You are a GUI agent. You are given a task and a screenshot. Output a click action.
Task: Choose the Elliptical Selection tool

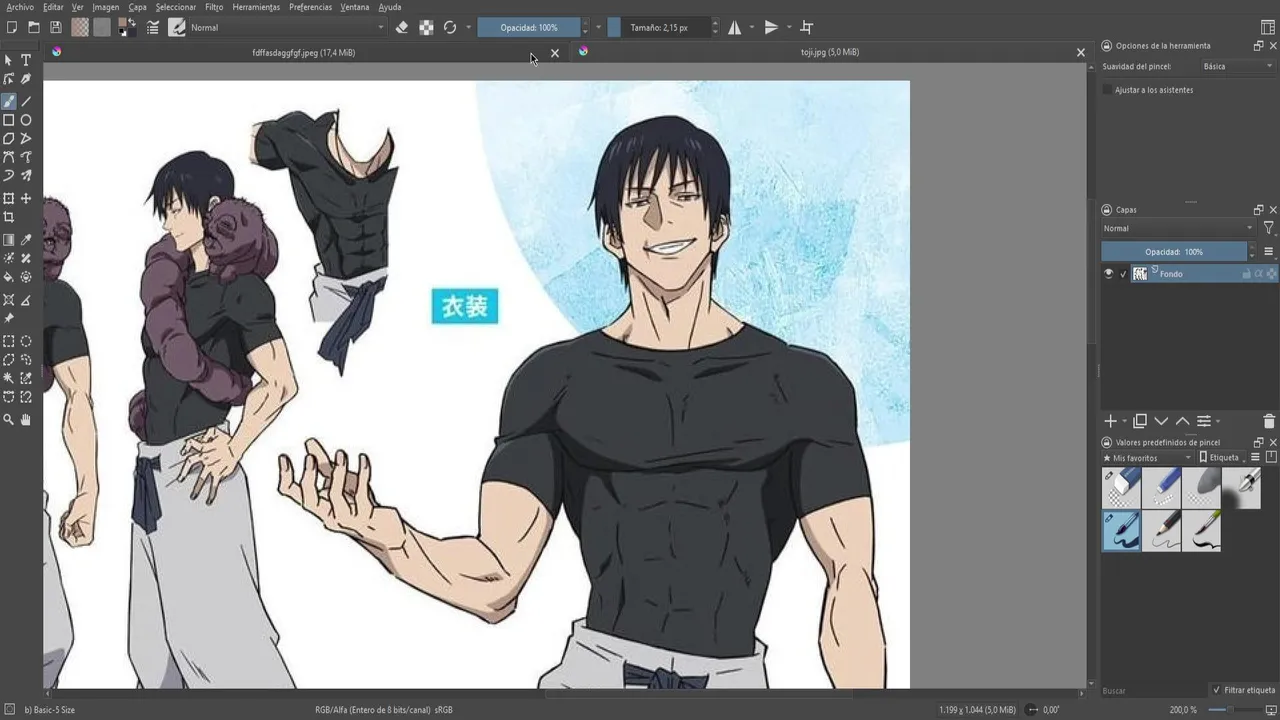pyautogui.click(x=26, y=341)
